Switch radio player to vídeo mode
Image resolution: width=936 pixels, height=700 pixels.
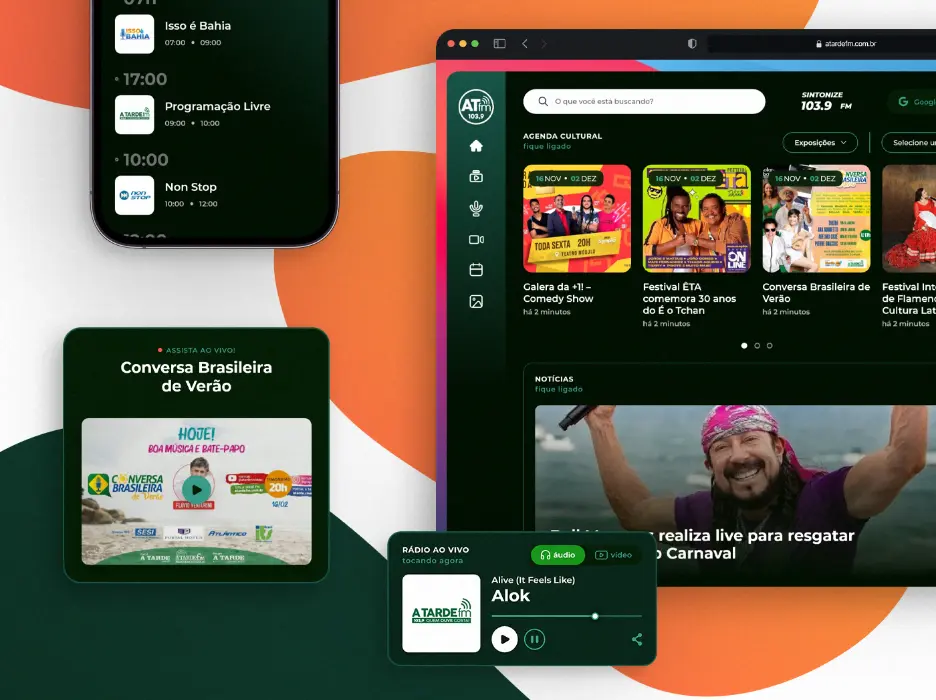614,555
